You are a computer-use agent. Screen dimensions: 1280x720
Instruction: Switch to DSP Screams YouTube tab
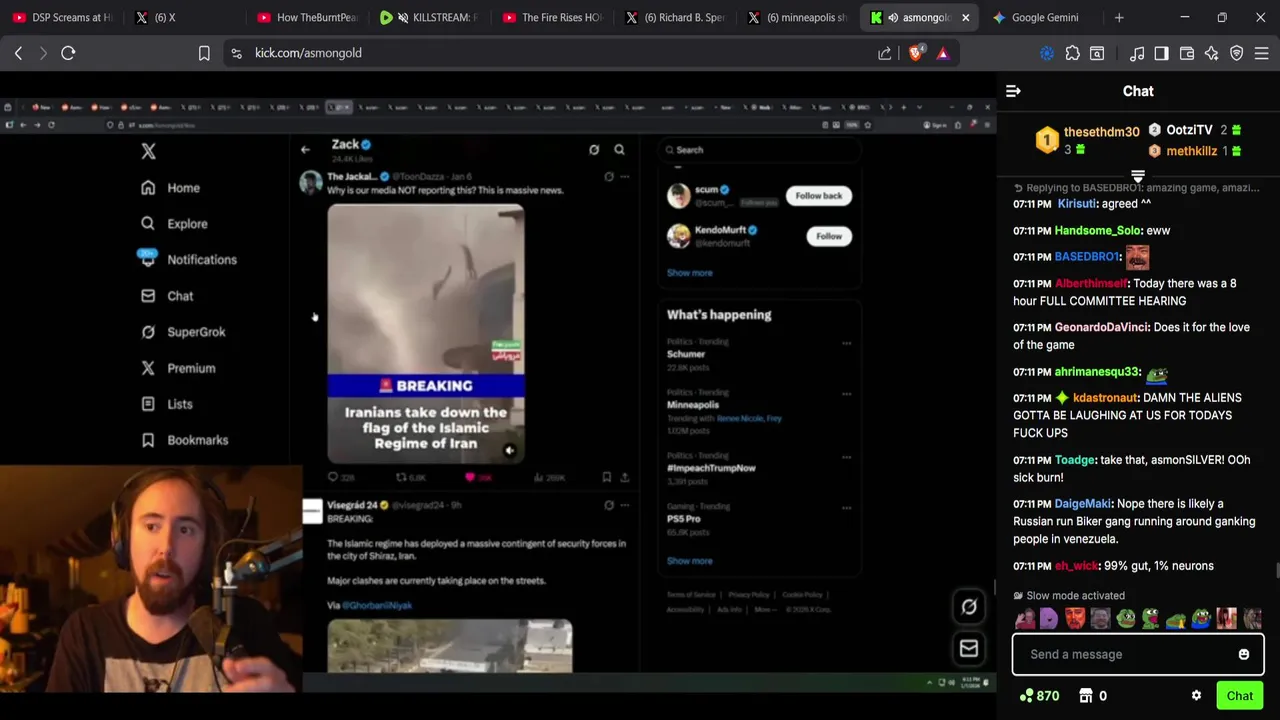64,17
